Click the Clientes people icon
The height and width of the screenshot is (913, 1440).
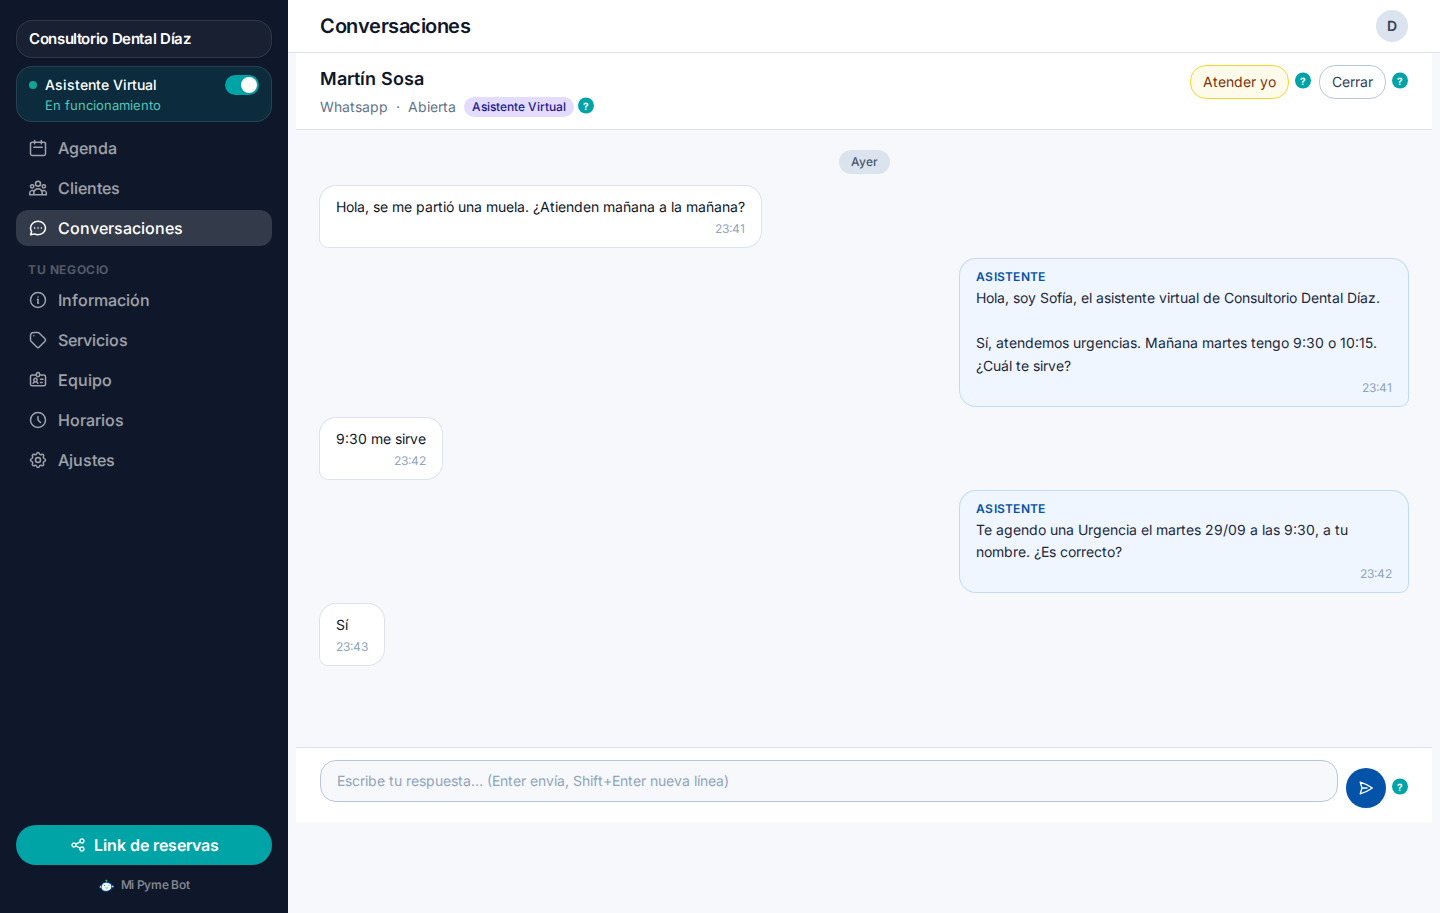pyautogui.click(x=38, y=188)
